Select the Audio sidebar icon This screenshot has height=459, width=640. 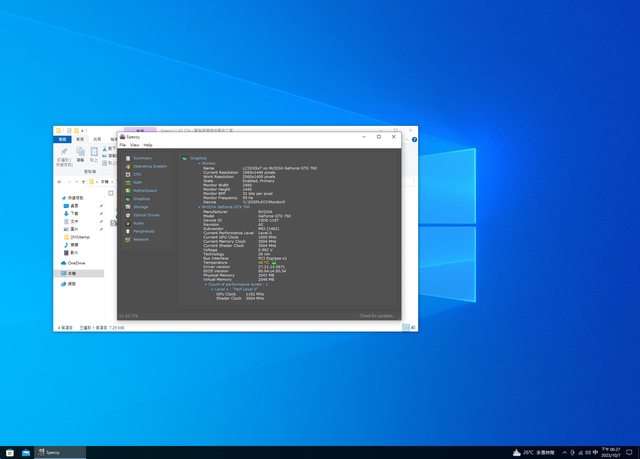pos(127,223)
